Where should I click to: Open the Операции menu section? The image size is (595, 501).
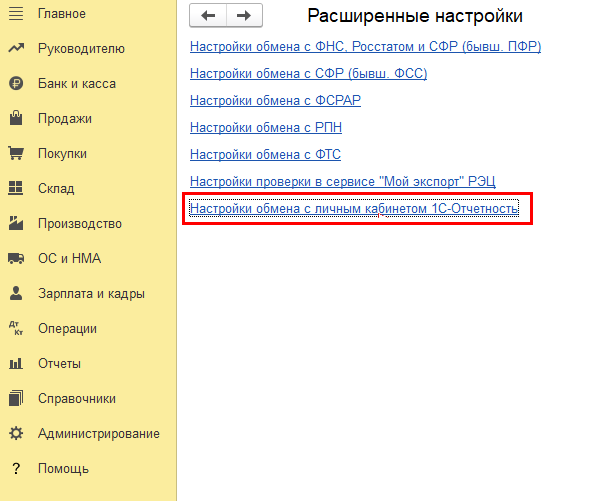(67, 329)
